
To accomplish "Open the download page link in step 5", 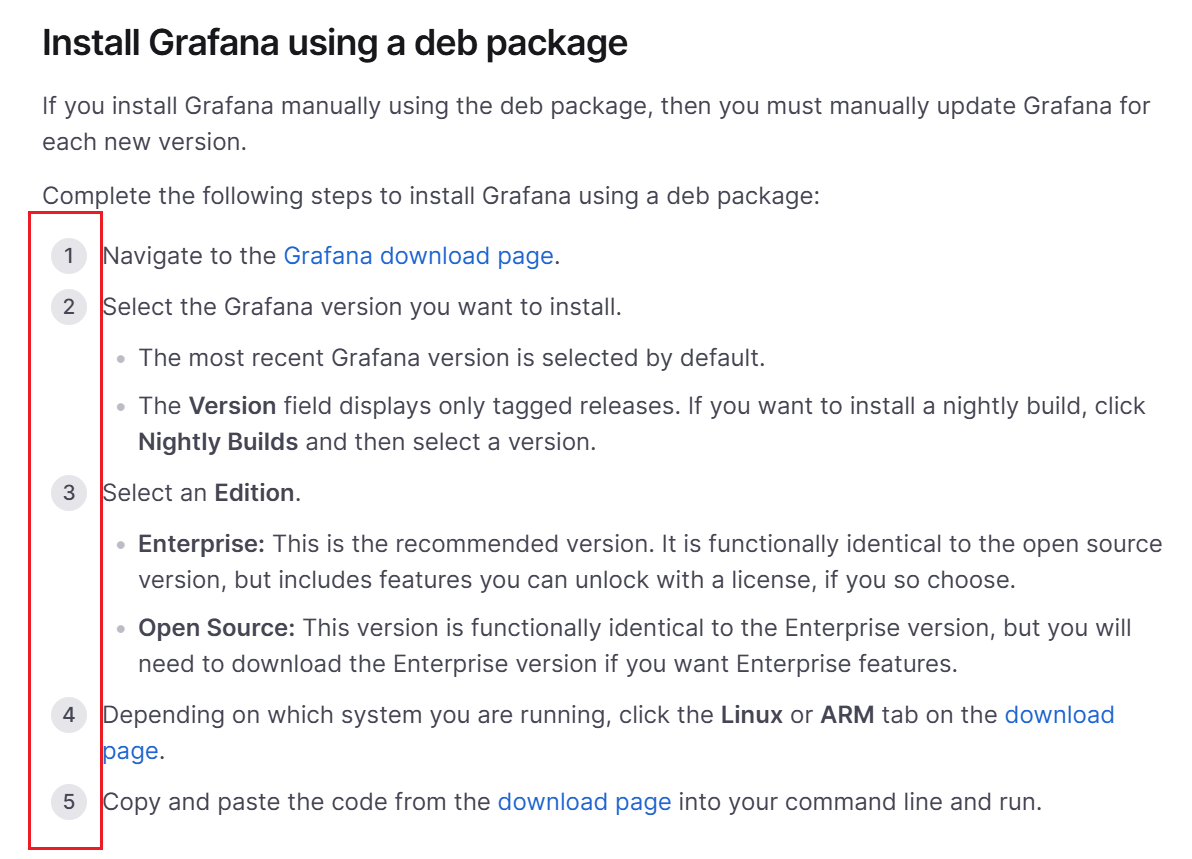I will pos(584,802).
